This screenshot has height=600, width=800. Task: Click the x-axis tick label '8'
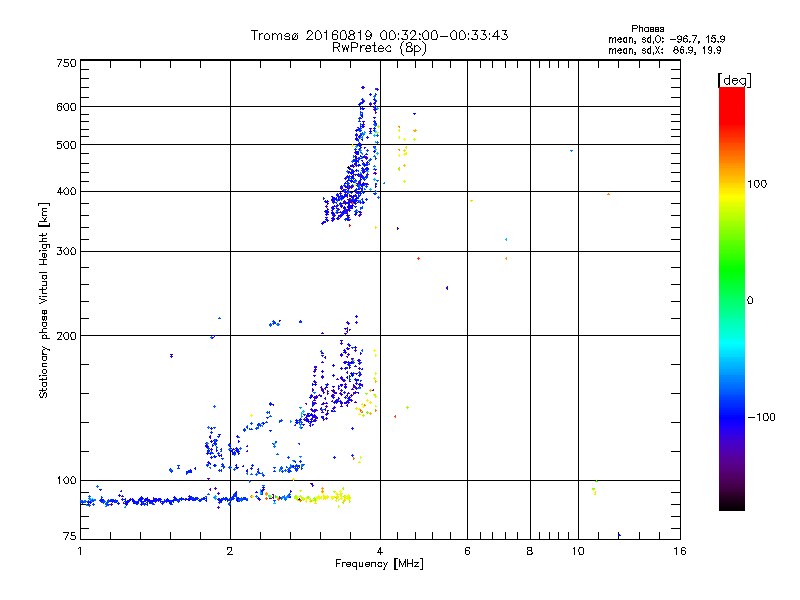click(x=530, y=551)
